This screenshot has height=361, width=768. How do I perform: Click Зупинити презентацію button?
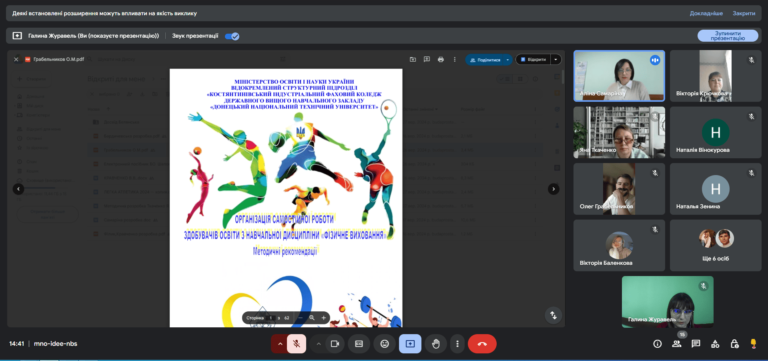[x=727, y=36]
